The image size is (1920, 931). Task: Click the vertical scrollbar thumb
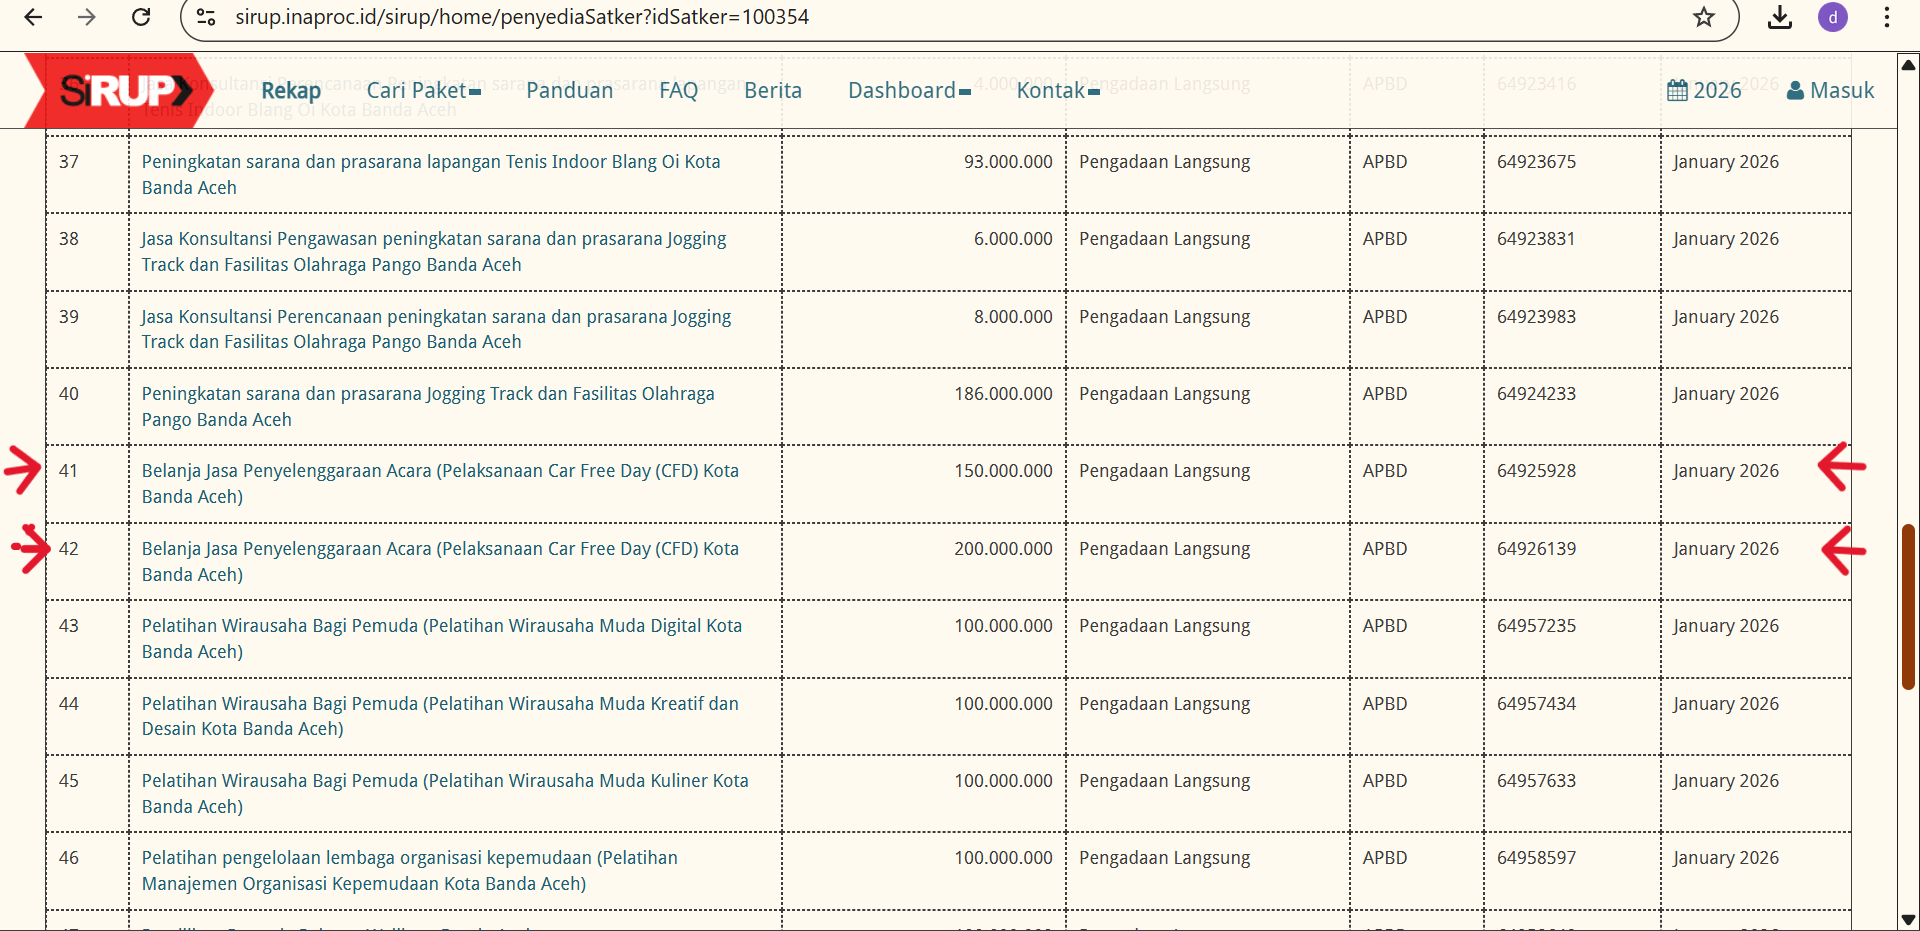pyautogui.click(x=1908, y=606)
